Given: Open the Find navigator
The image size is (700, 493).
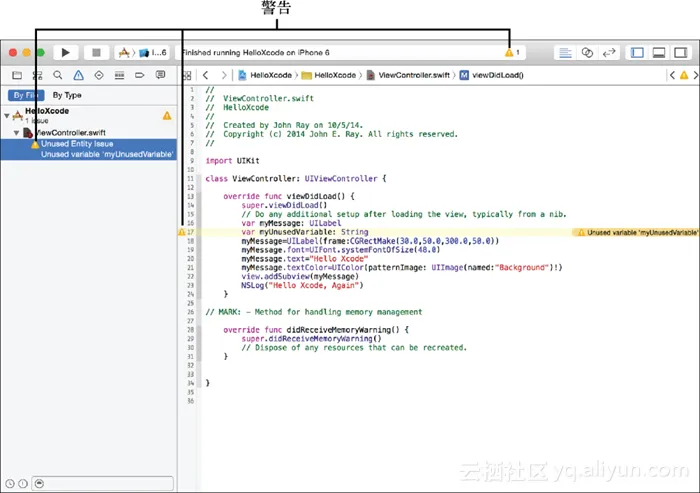Looking at the screenshot, I should [x=58, y=75].
